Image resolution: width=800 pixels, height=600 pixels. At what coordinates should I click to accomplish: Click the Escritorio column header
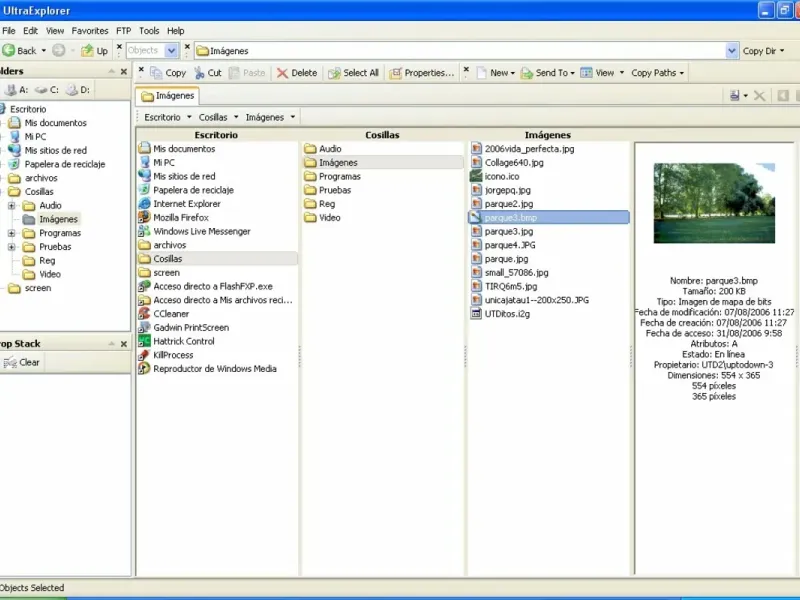[x=216, y=135]
